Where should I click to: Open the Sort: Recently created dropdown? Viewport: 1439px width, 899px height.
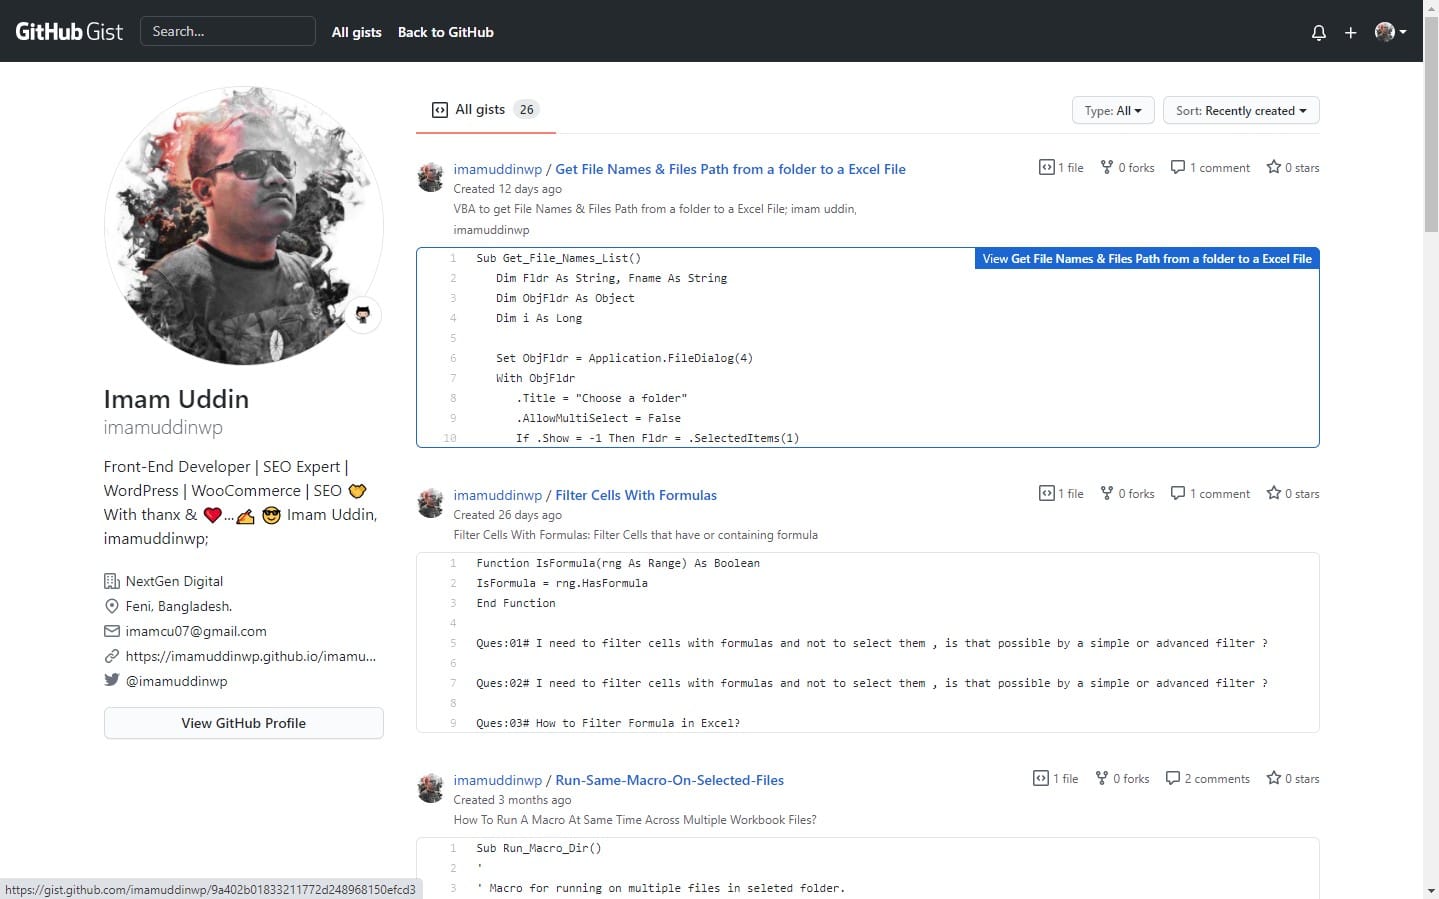(x=1241, y=110)
